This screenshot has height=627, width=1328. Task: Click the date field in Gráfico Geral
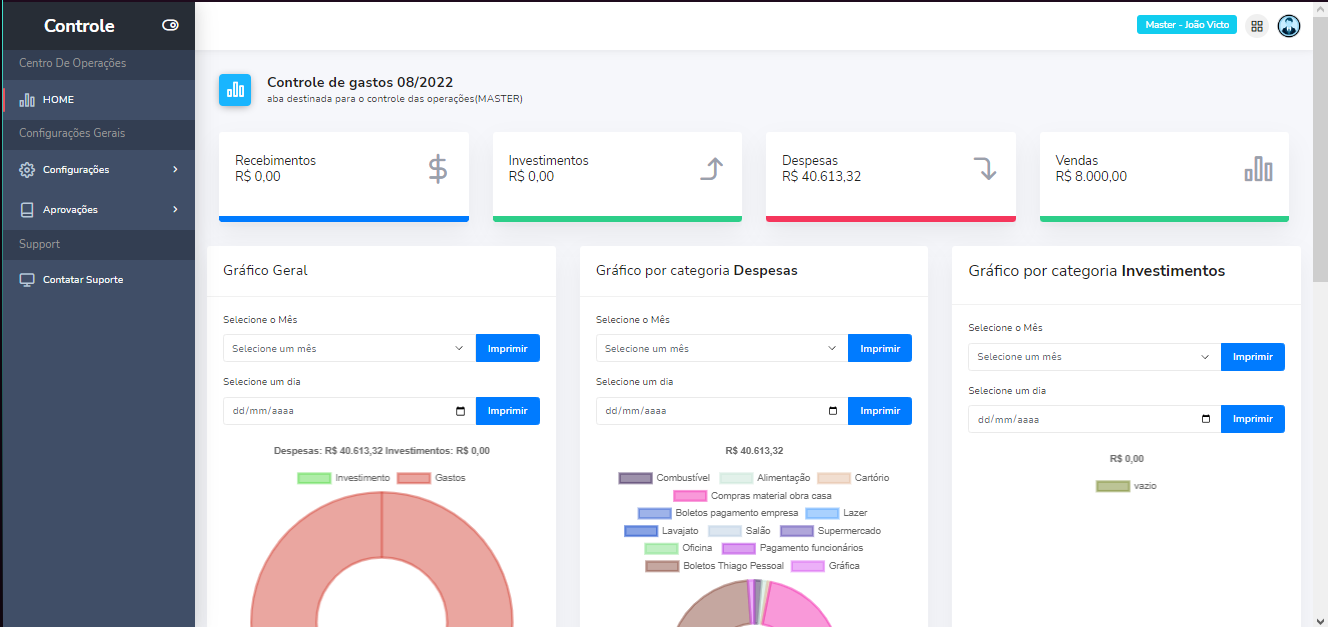pos(349,411)
